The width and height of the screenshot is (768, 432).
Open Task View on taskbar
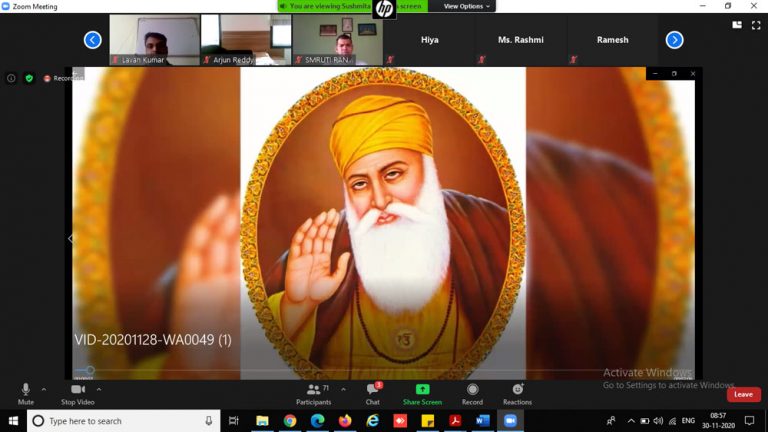pyautogui.click(x=234, y=421)
